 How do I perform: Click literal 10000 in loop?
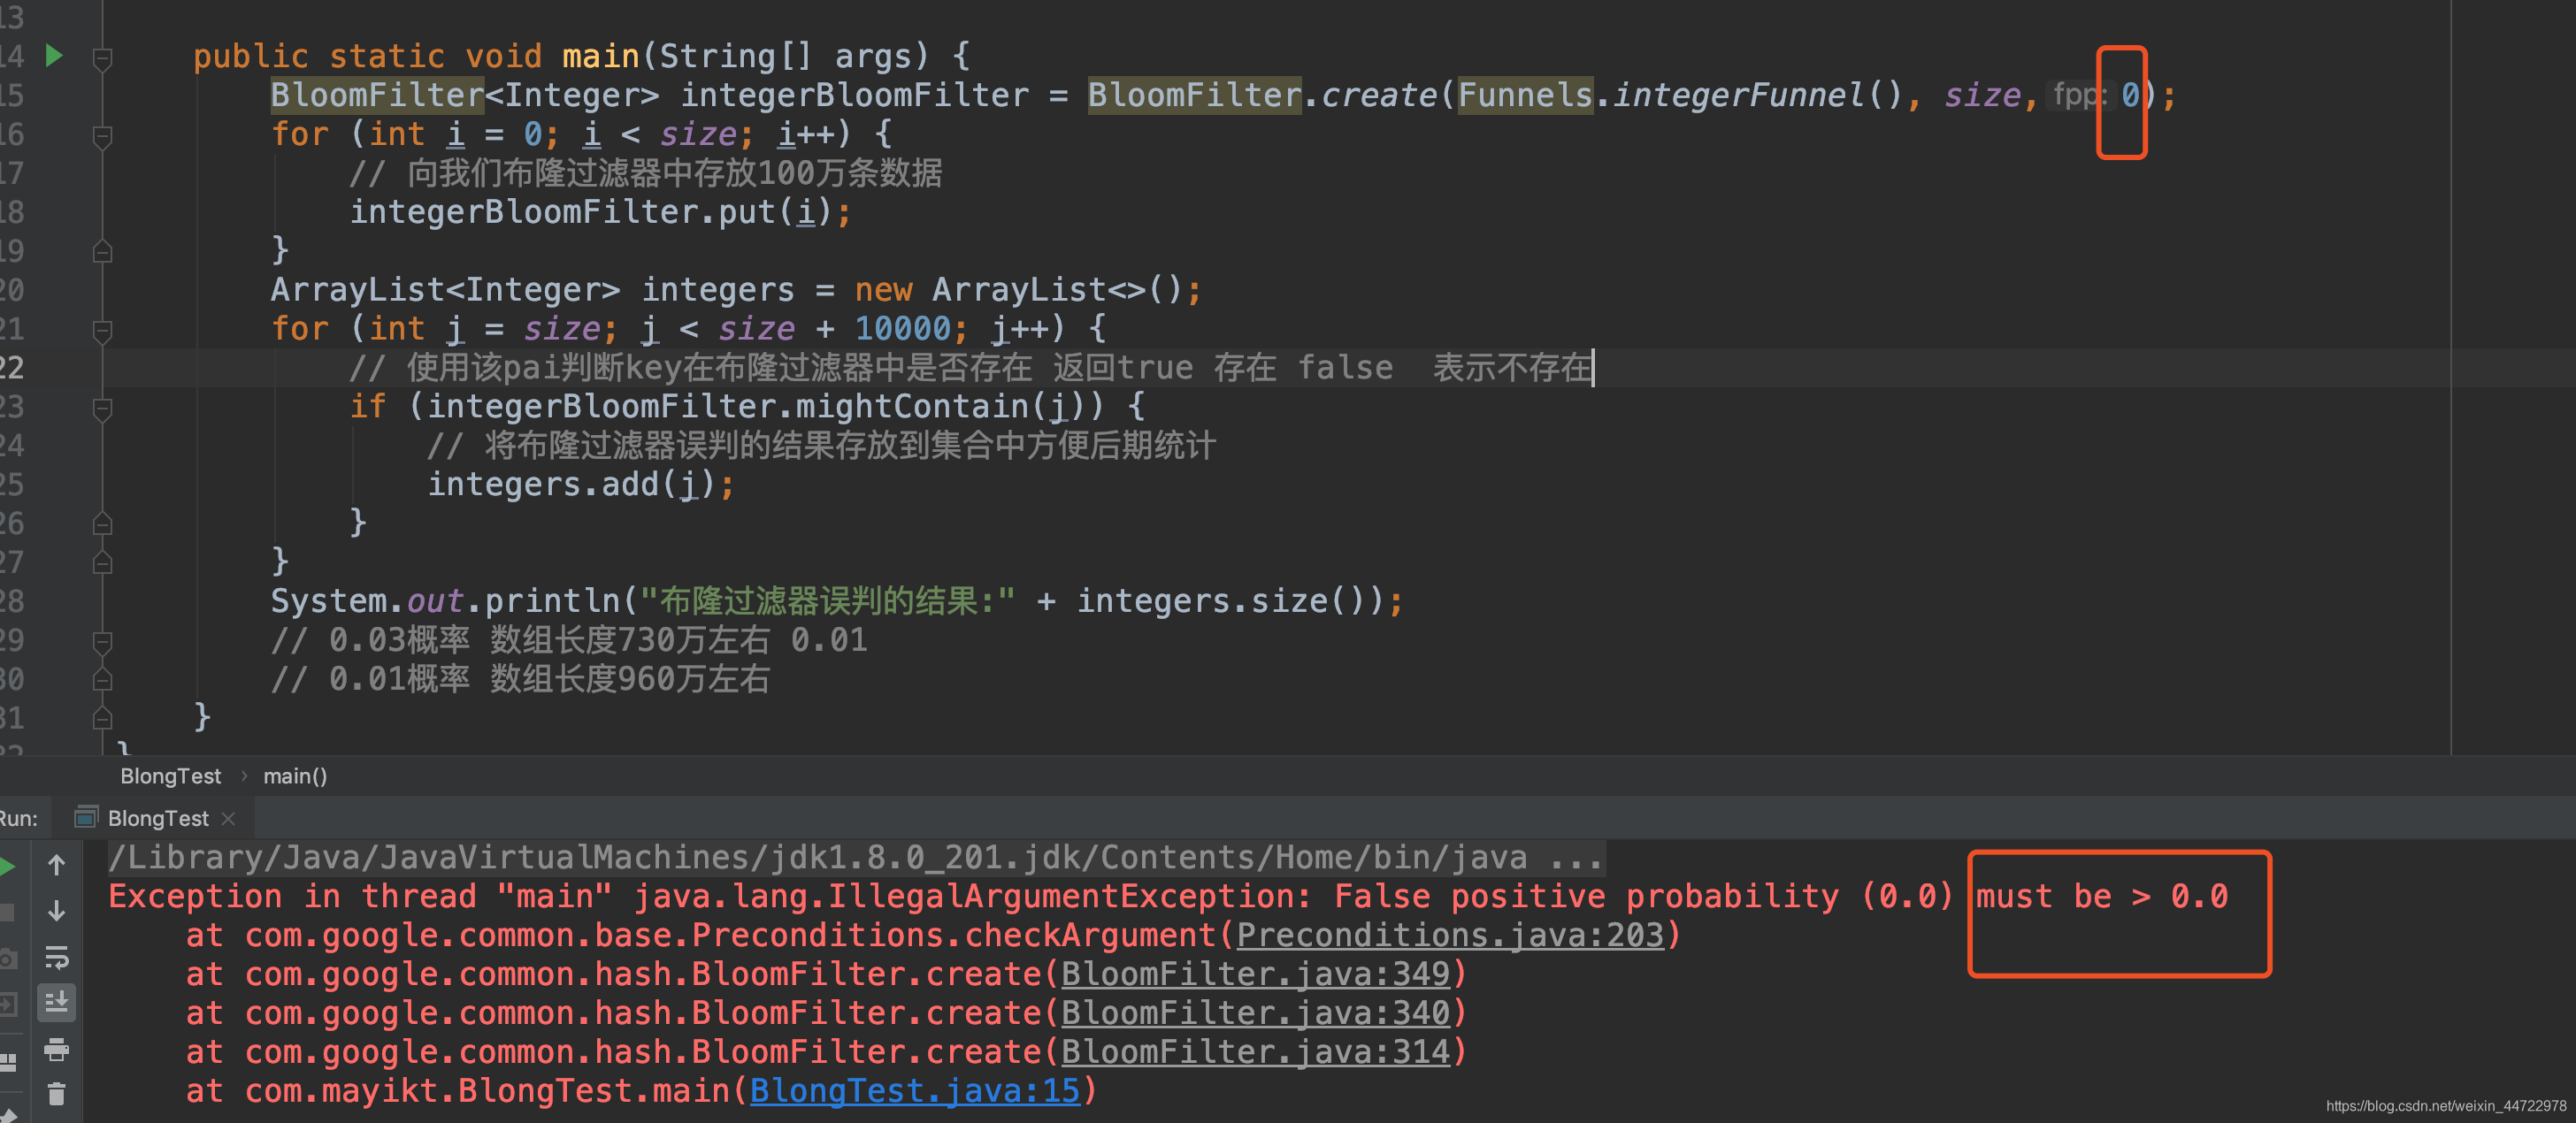point(902,329)
